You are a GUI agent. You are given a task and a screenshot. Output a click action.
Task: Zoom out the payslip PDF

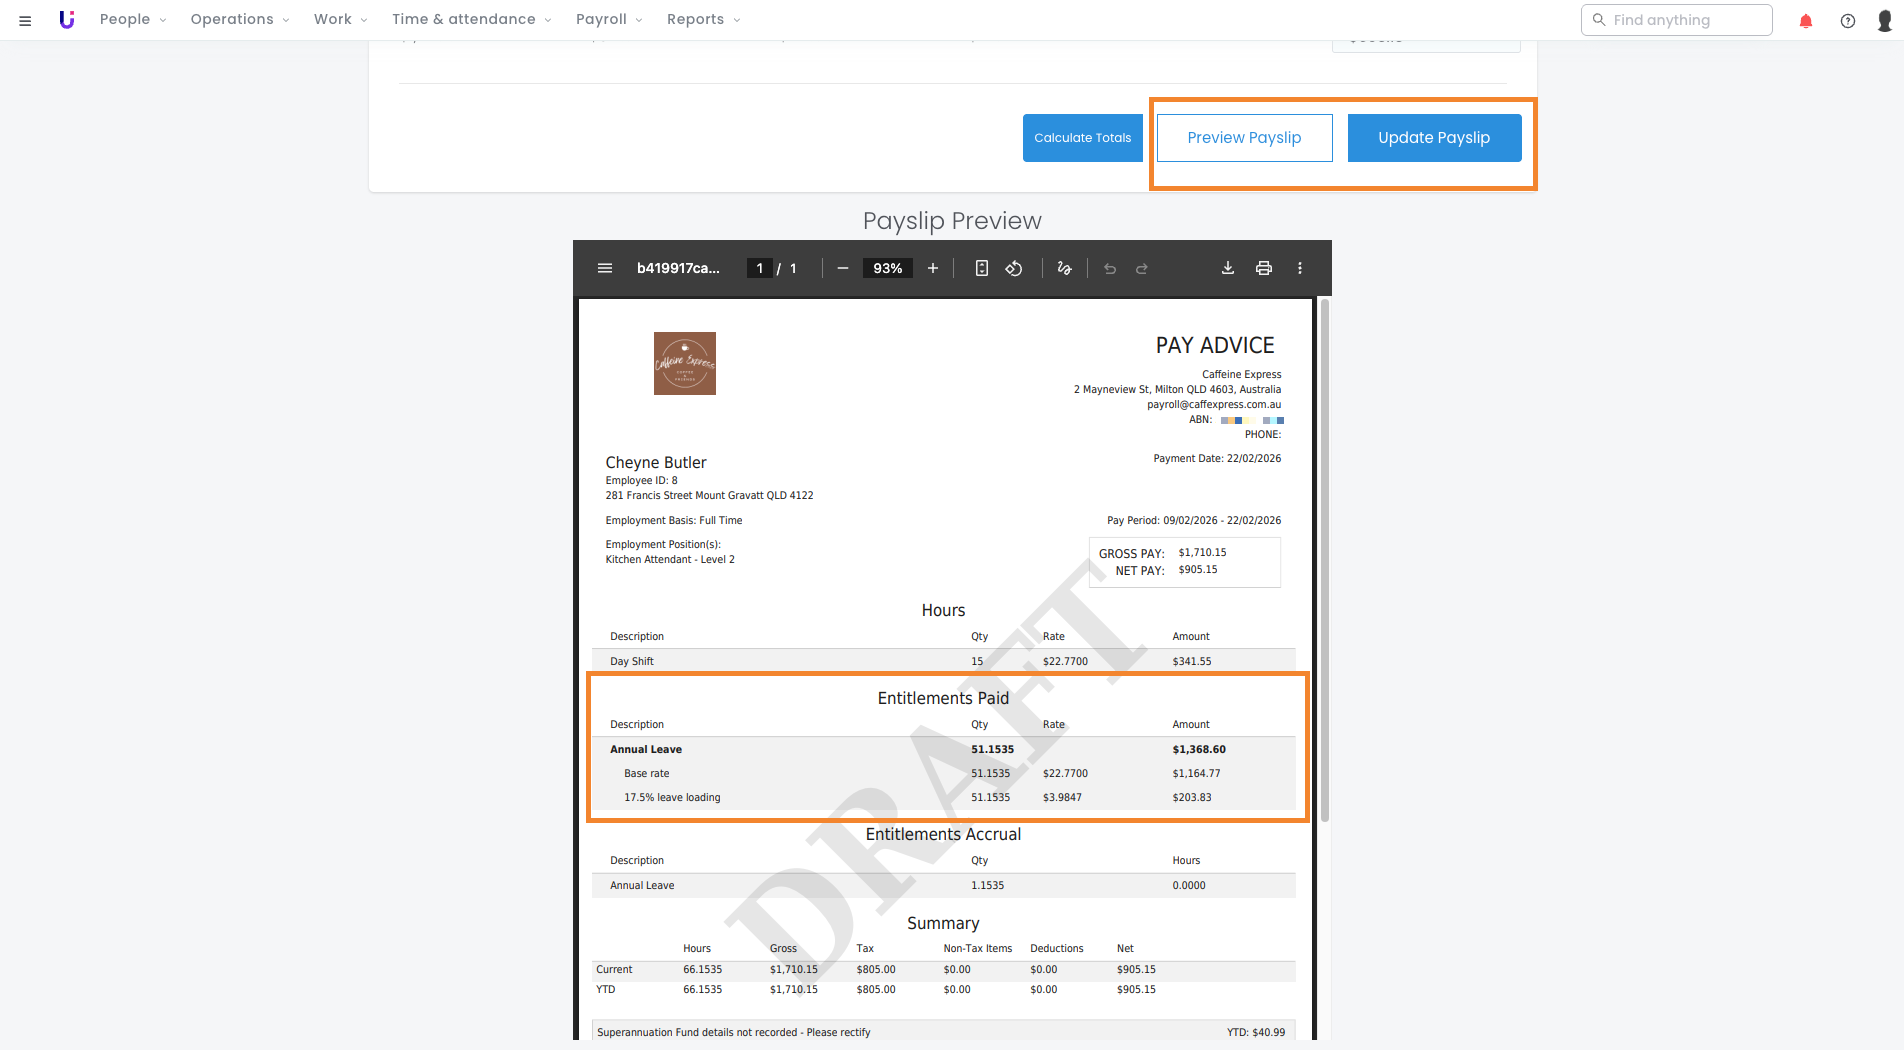[843, 268]
